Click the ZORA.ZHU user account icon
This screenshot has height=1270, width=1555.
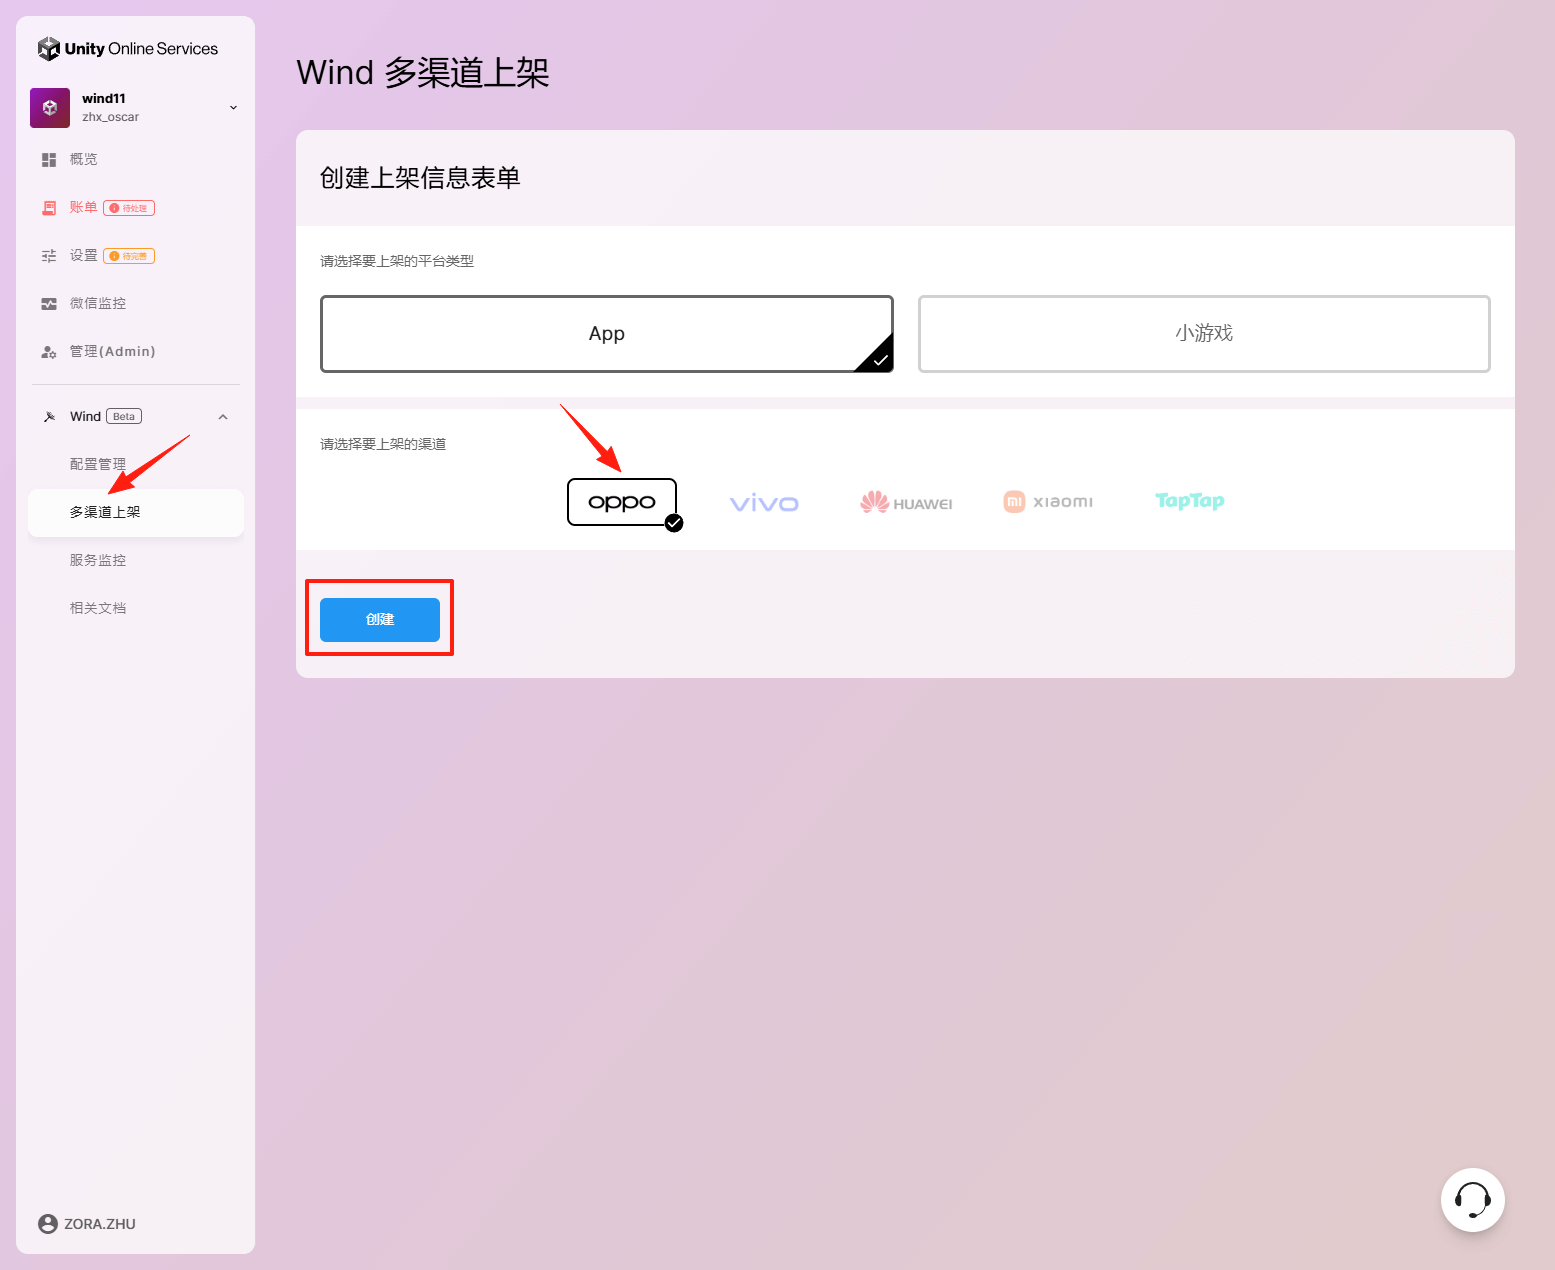point(47,1224)
